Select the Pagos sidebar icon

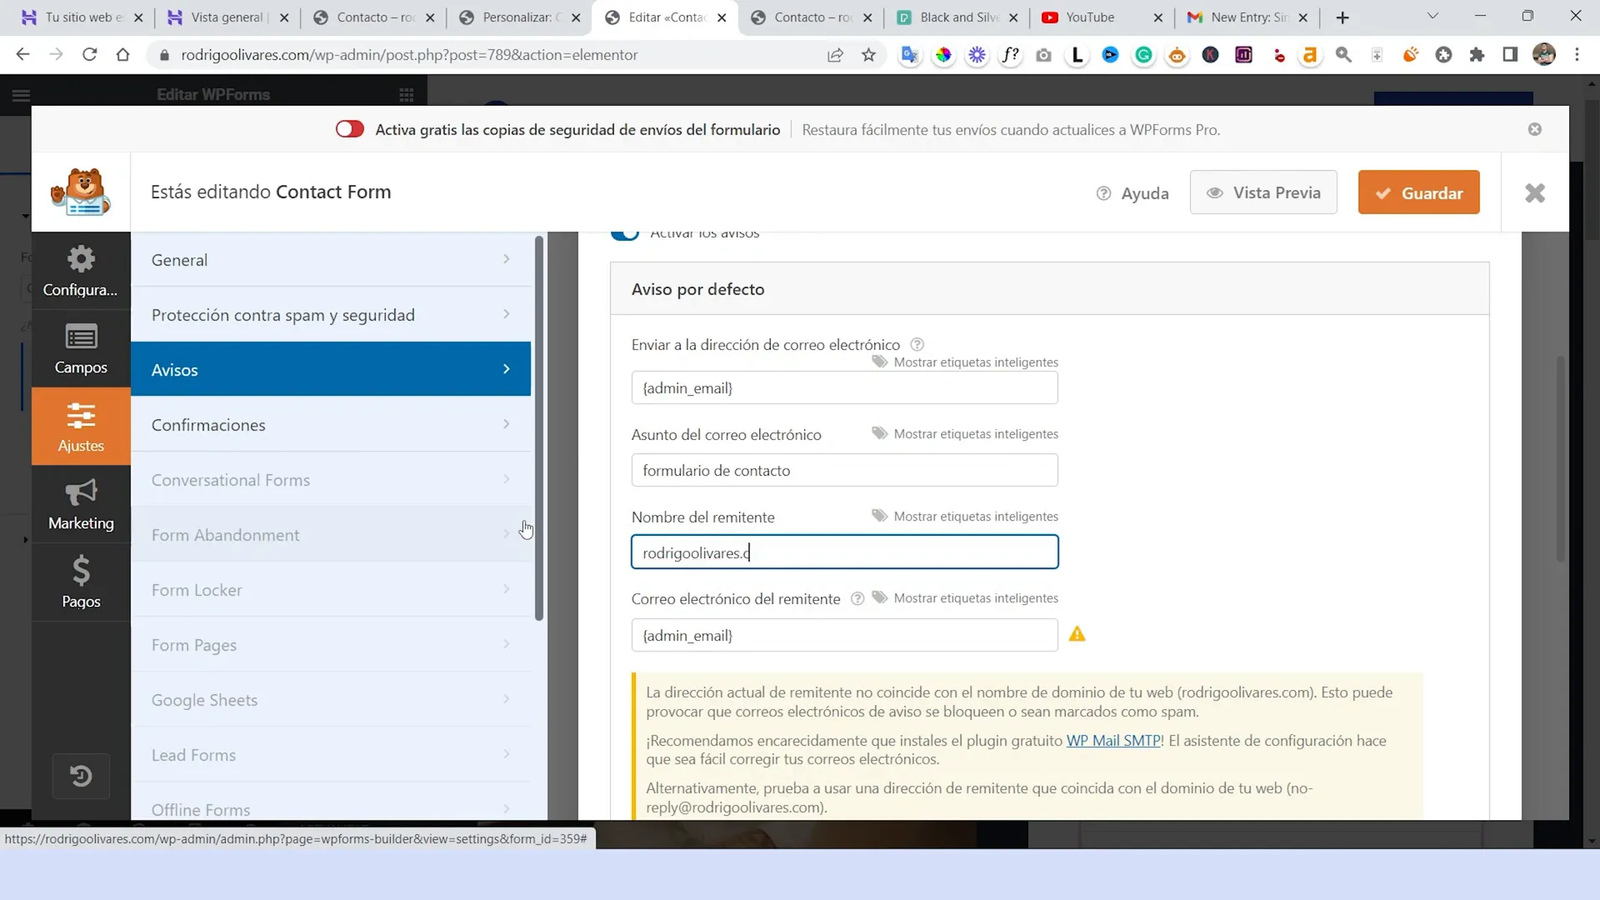80,582
